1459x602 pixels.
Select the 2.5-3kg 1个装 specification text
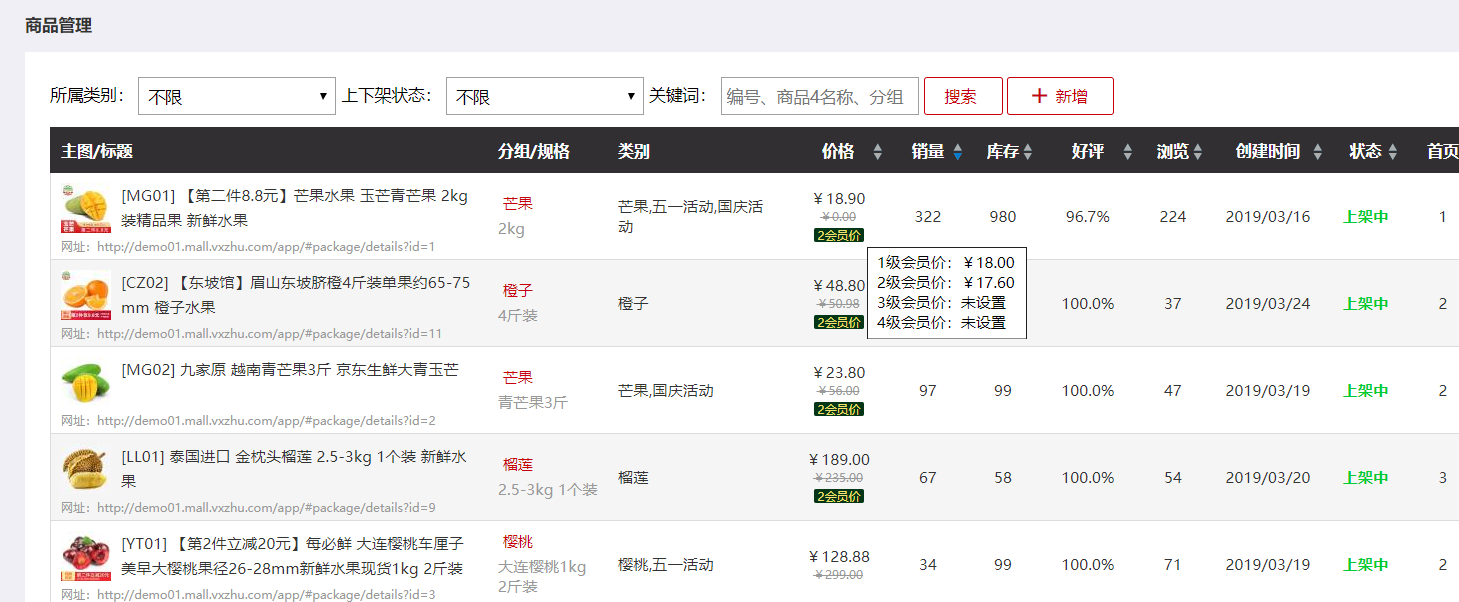548,490
